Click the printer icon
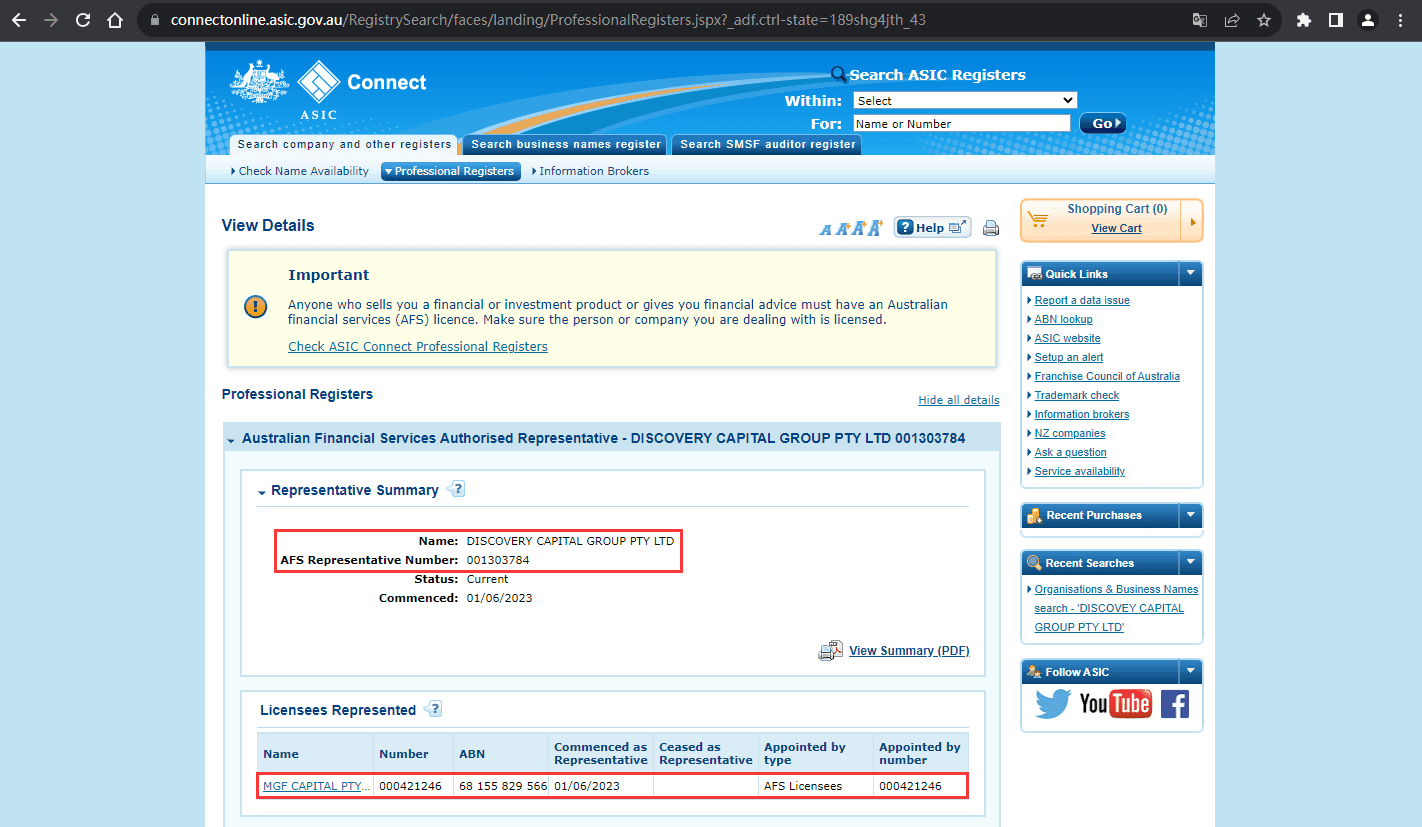This screenshot has width=1422, height=827. (991, 228)
